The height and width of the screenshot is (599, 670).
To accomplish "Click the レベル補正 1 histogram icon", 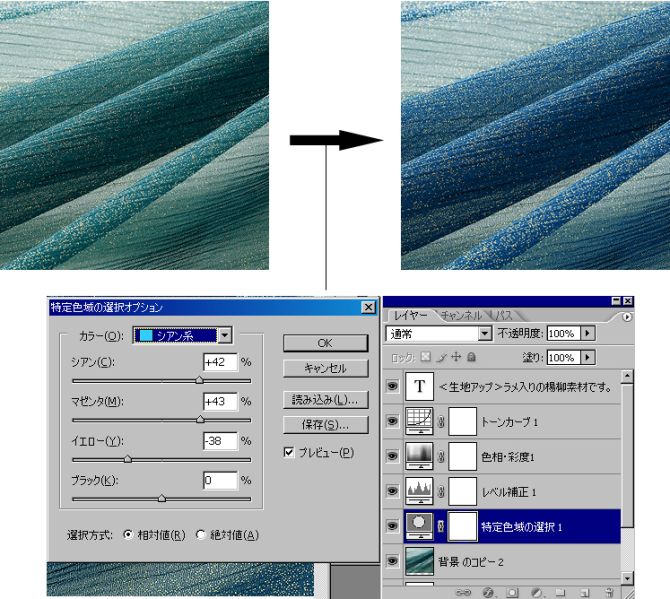I will point(419,491).
